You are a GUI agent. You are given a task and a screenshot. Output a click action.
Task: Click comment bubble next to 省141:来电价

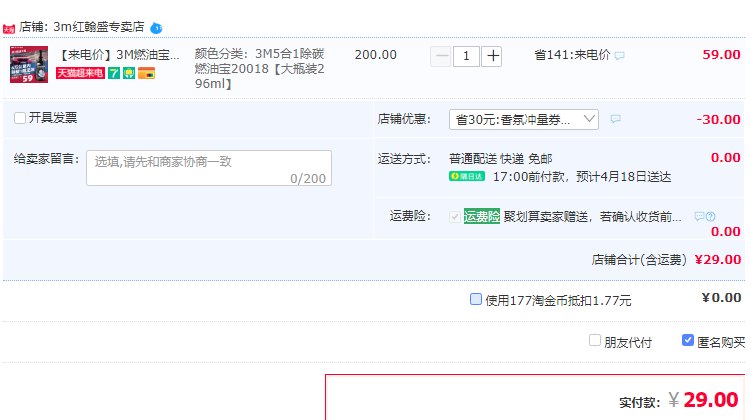click(x=620, y=56)
